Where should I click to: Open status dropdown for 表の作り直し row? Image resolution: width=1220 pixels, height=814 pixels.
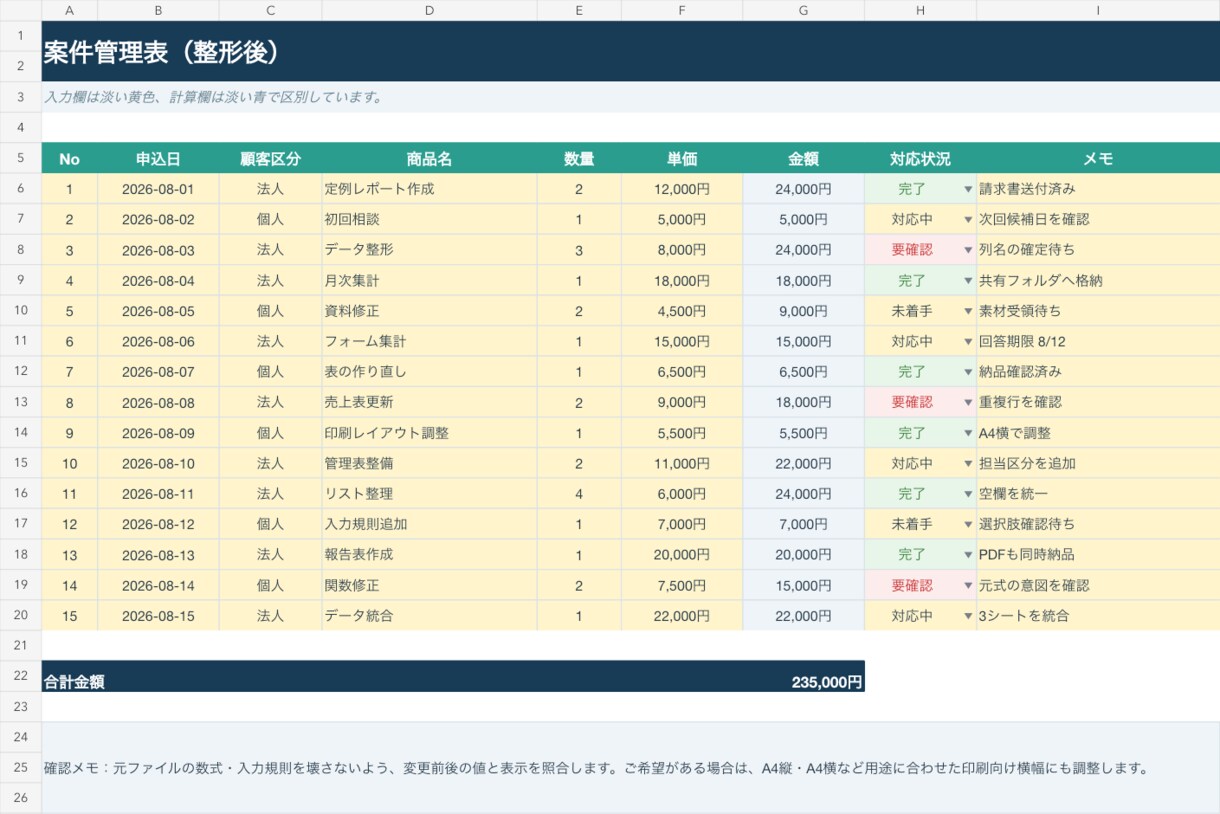967,372
